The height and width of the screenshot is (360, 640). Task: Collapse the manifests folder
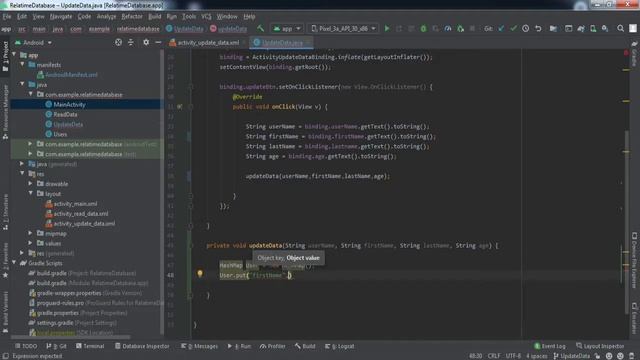point(22,64)
